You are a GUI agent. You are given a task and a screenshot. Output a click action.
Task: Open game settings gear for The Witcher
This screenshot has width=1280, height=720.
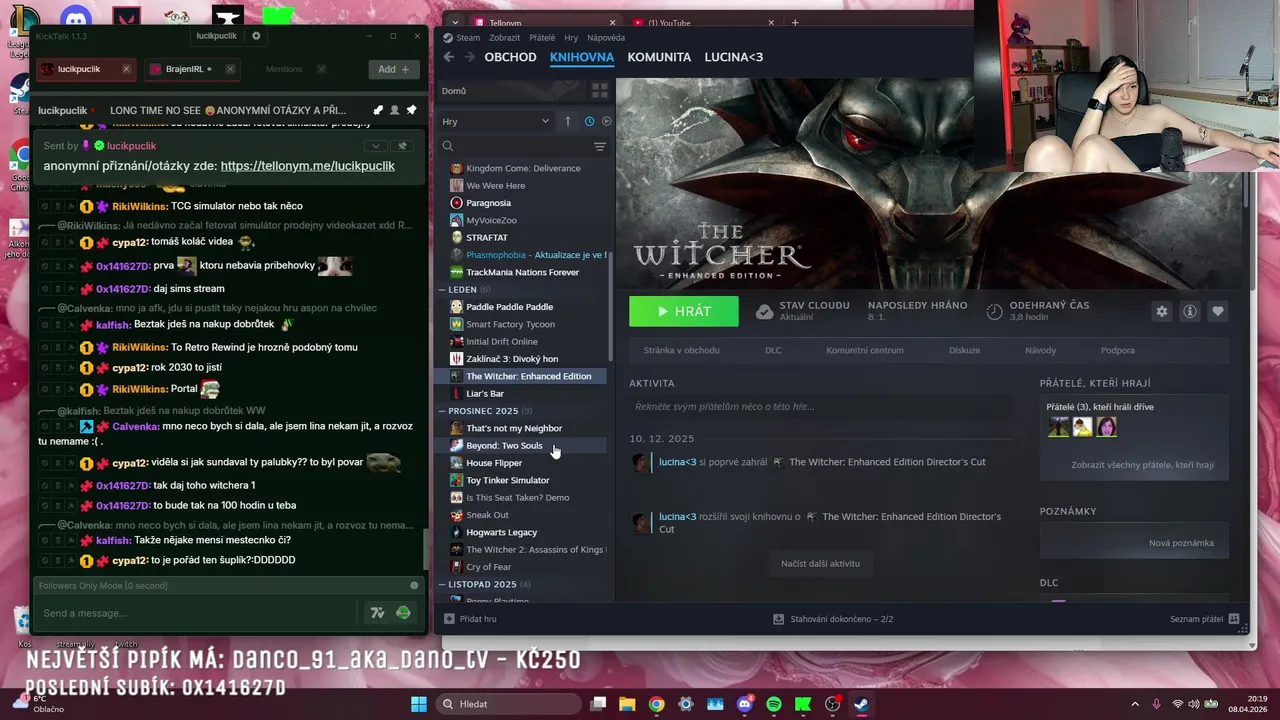click(1162, 311)
